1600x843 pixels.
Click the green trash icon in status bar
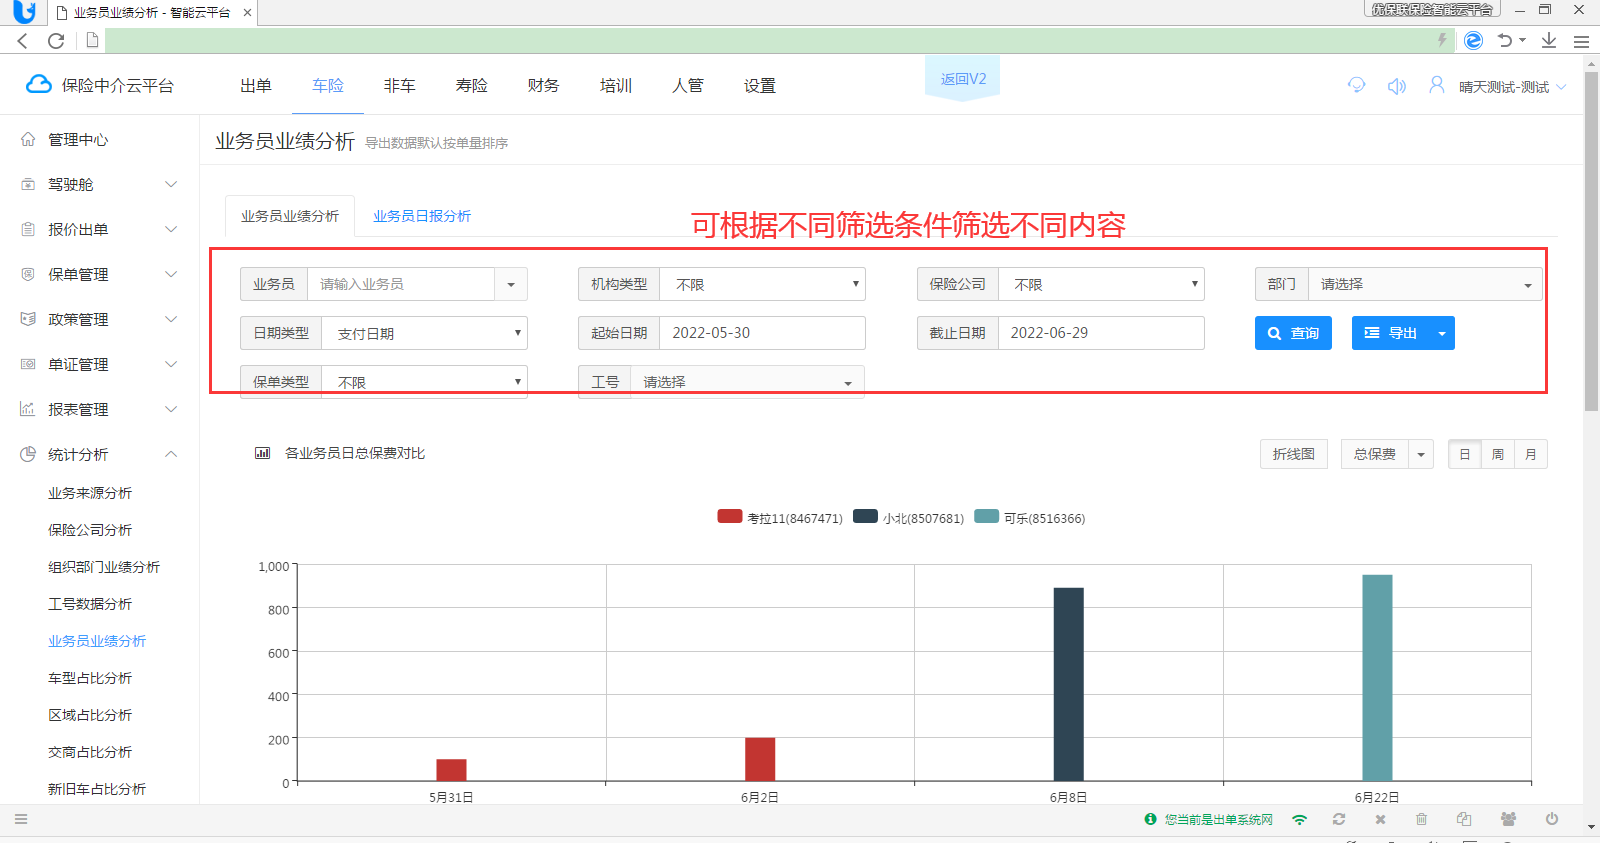pyautogui.click(x=1422, y=819)
